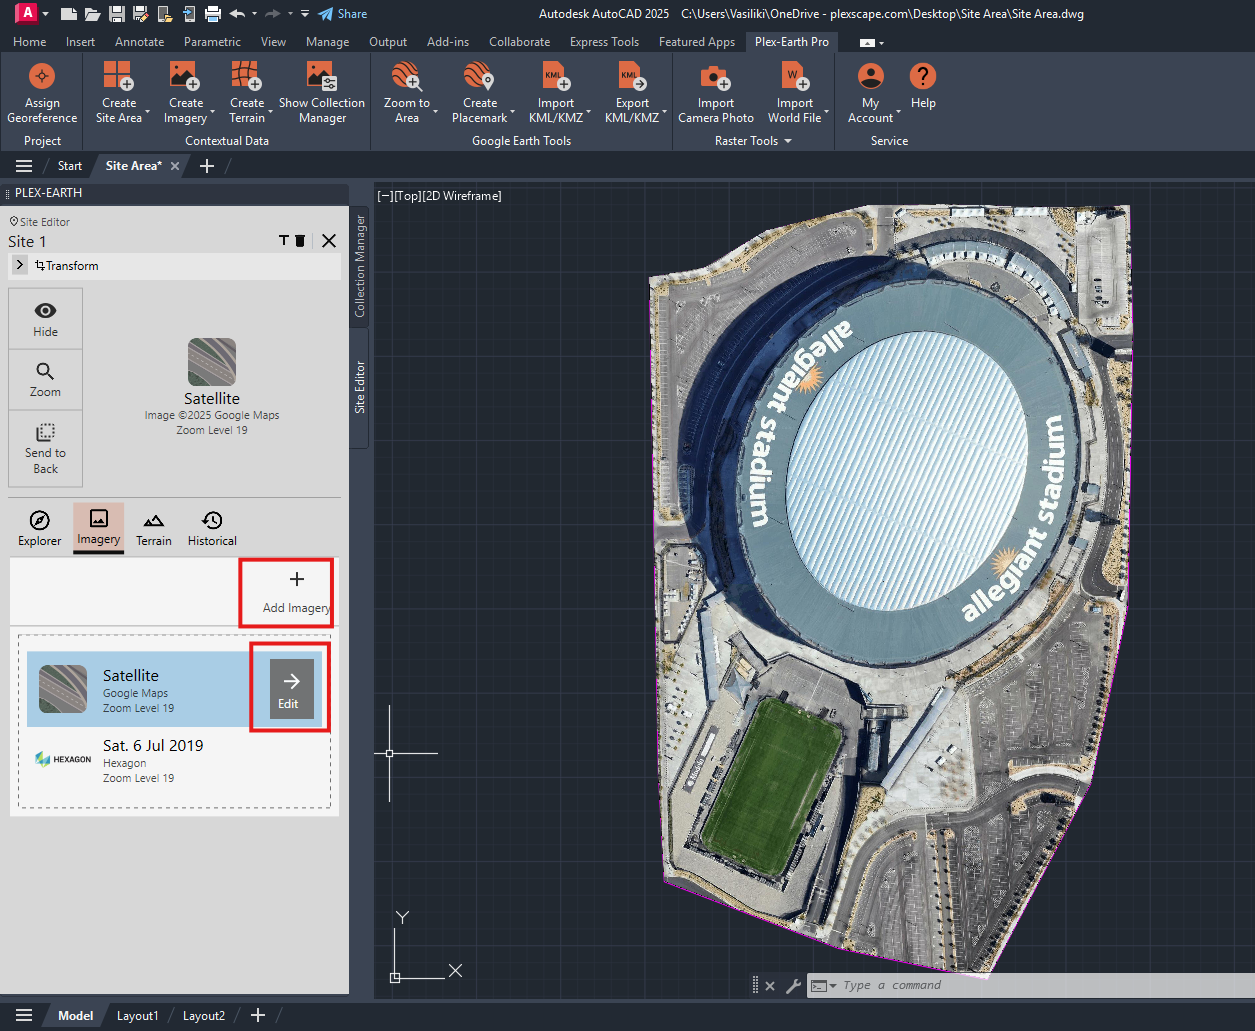Open the Undo history dropdown arrow

pos(255,14)
